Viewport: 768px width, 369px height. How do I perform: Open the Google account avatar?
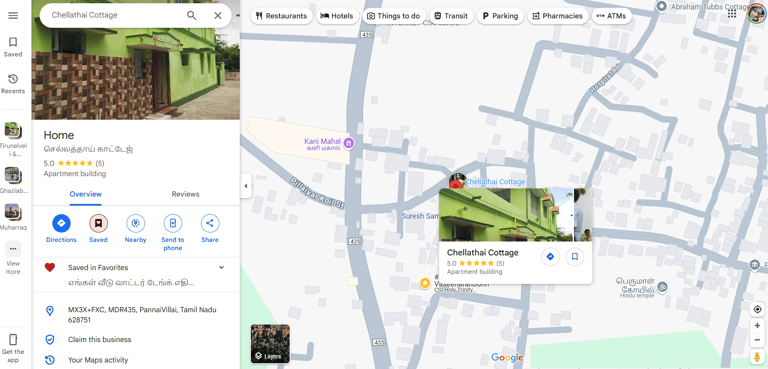(756, 13)
